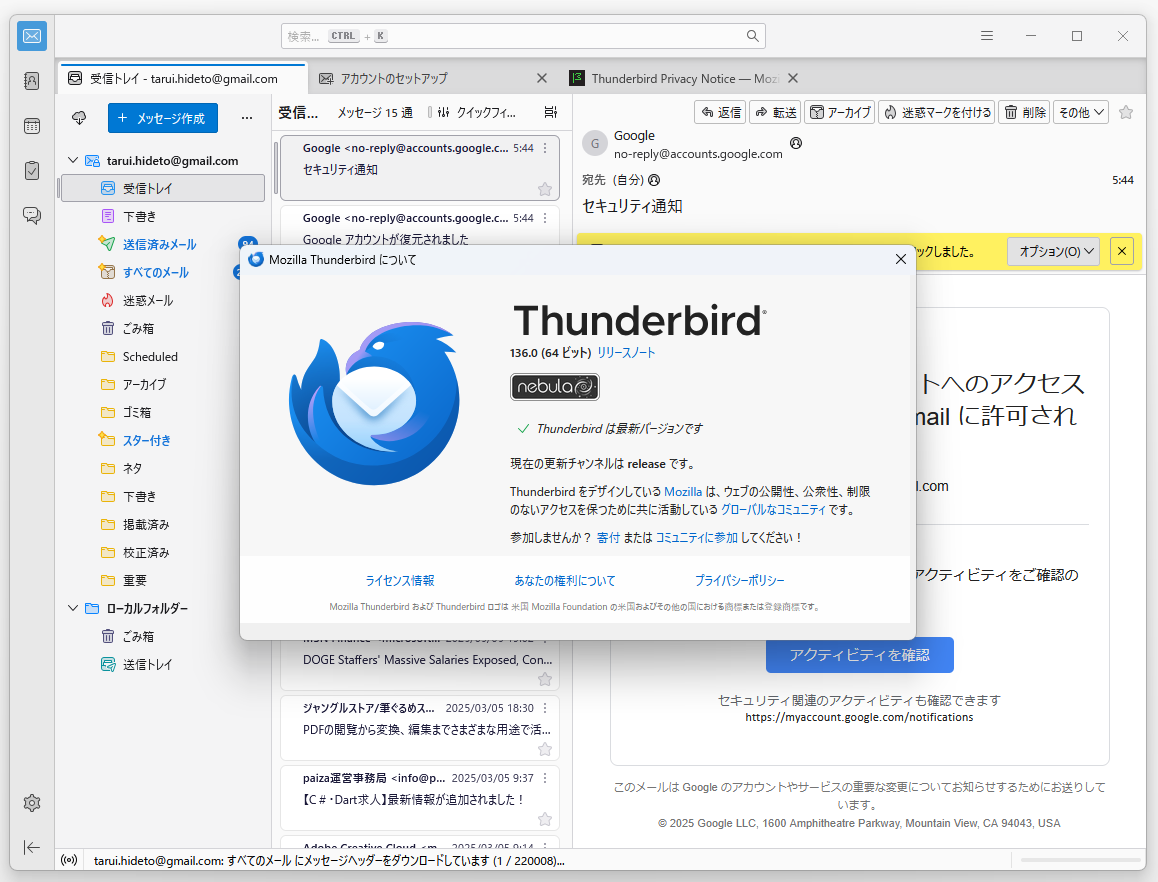Archive the Google security message
This screenshot has width=1158, height=882.
(840, 111)
